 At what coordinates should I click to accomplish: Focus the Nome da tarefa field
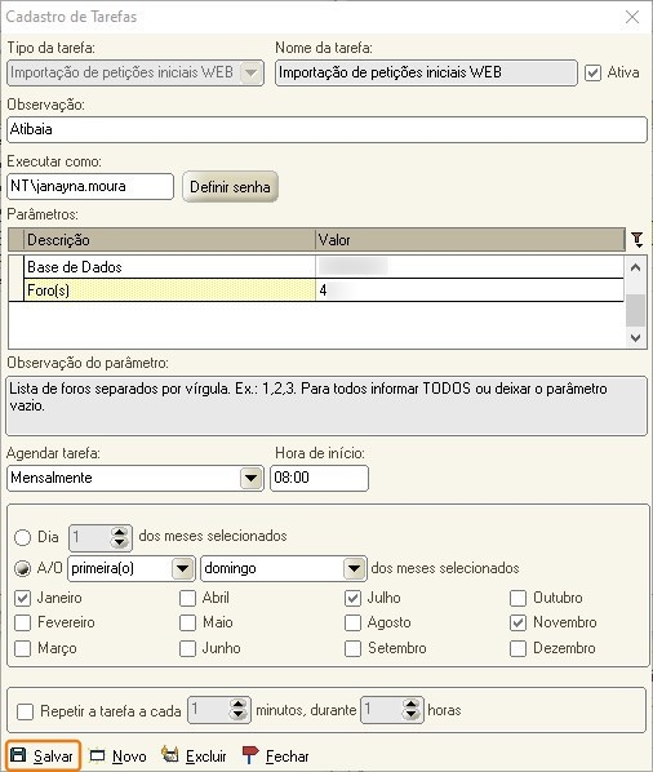click(426, 73)
